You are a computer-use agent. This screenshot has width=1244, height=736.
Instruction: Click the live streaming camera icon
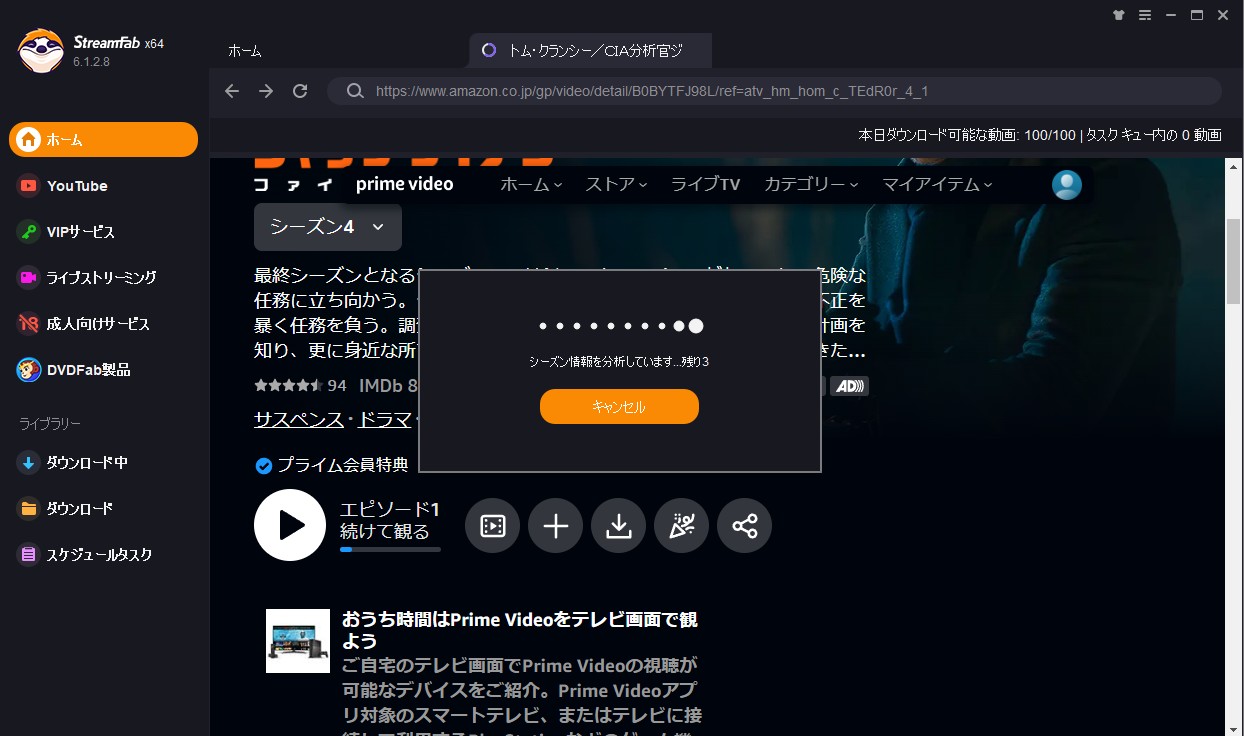point(28,278)
